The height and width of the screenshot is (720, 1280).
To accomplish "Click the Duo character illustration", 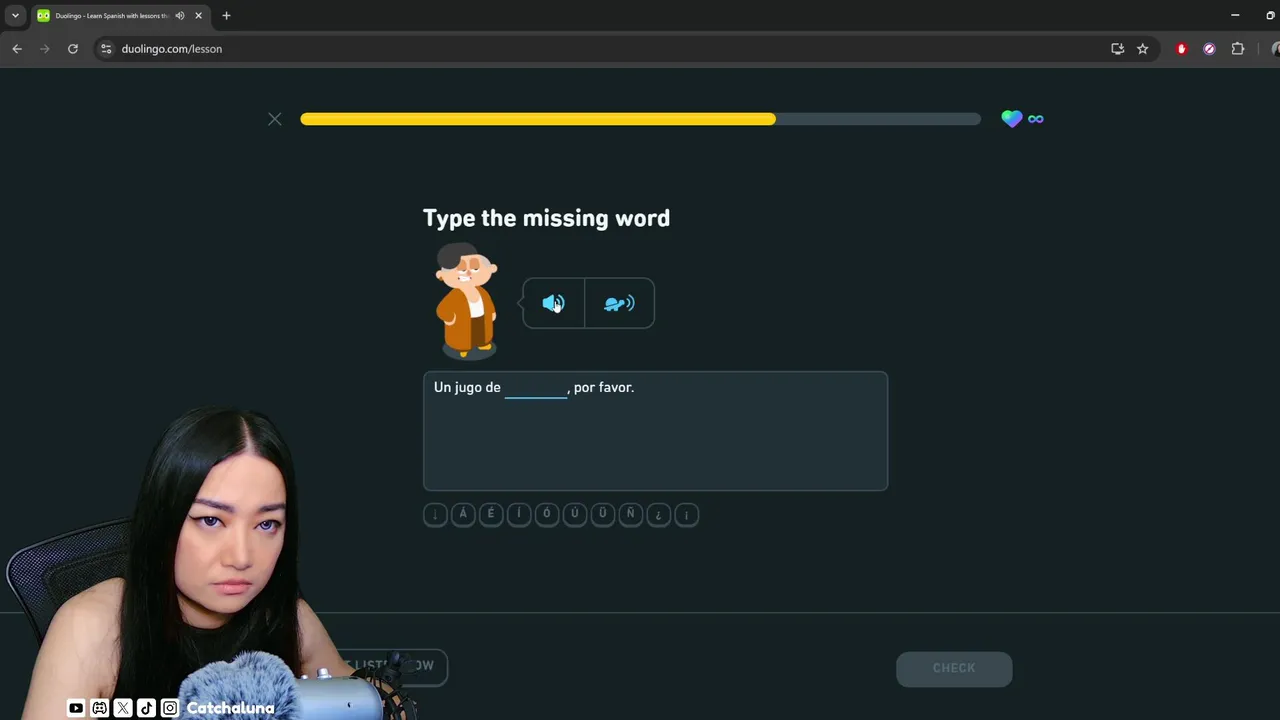I will click(467, 300).
